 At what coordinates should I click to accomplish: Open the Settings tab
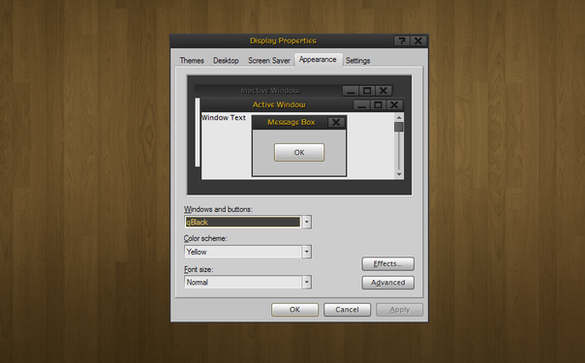click(x=358, y=60)
